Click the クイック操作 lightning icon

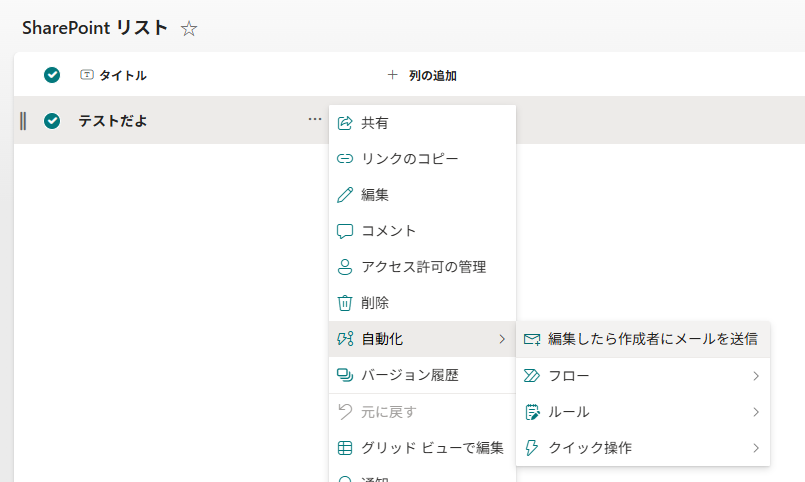(532, 448)
